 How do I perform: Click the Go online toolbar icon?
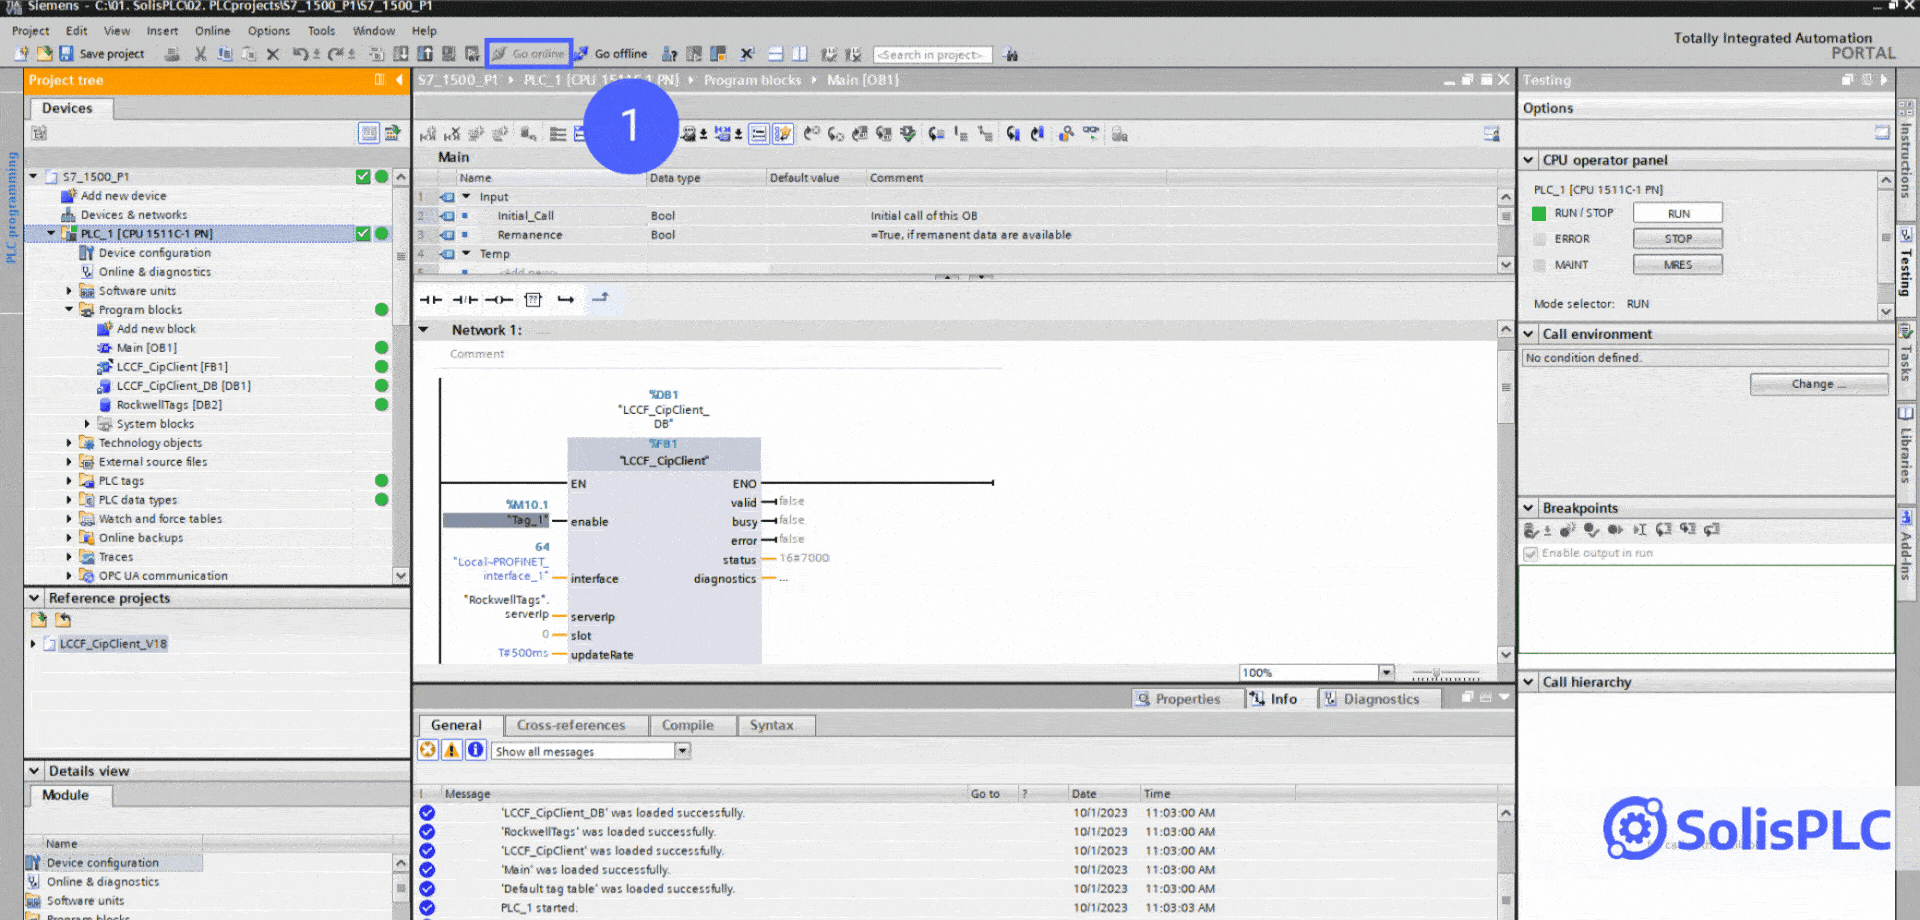point(528,53)
